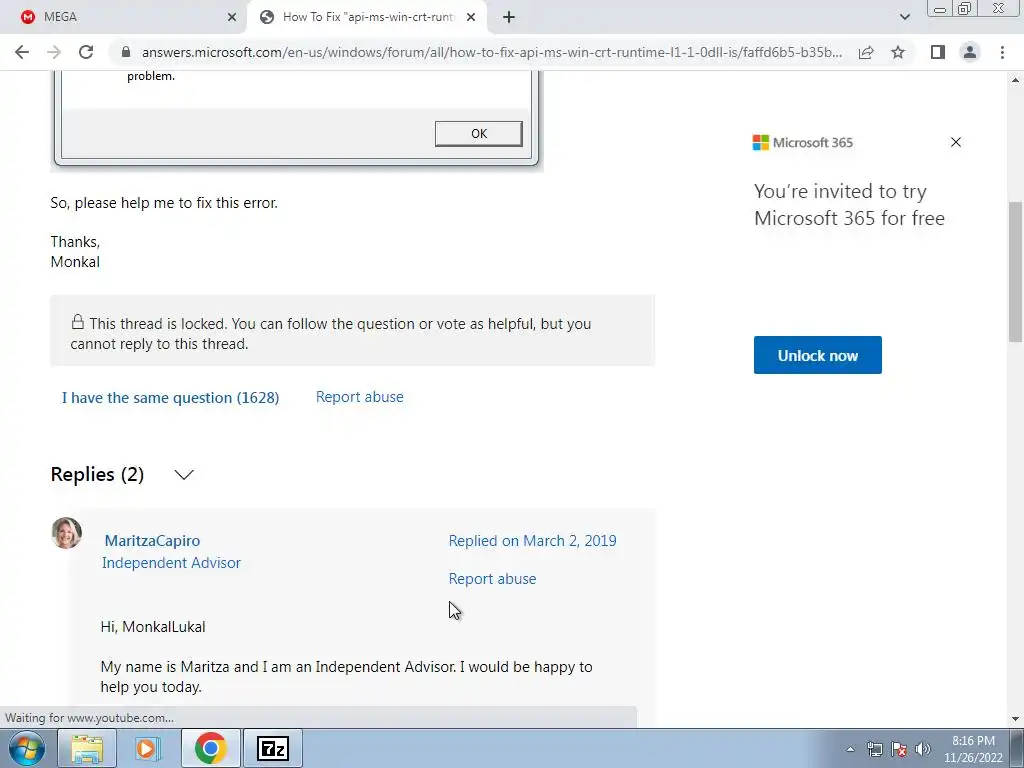Viewport: 1024px width, 768px height.
Task: Open the tab search dropdown arrow
Action: (x=904, y=17)
